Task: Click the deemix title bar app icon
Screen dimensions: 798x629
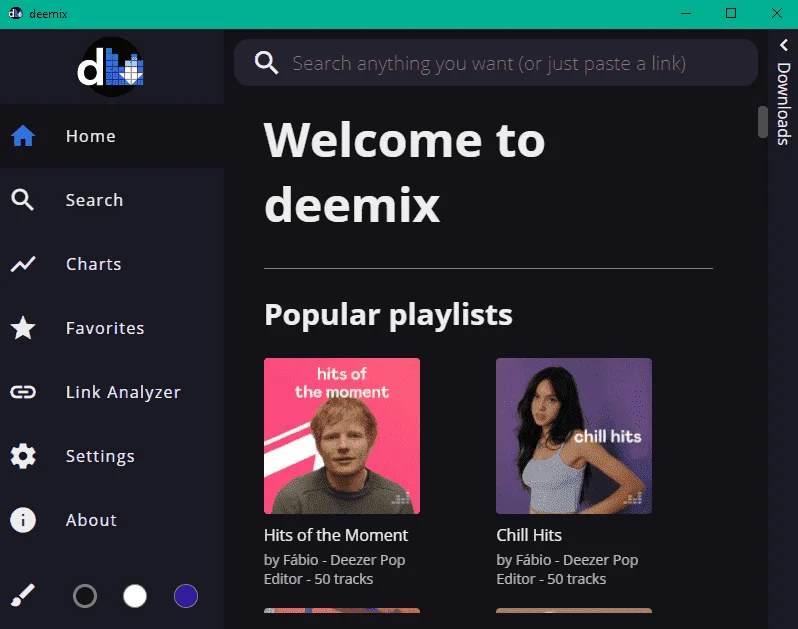Action: tap(16, 13)
